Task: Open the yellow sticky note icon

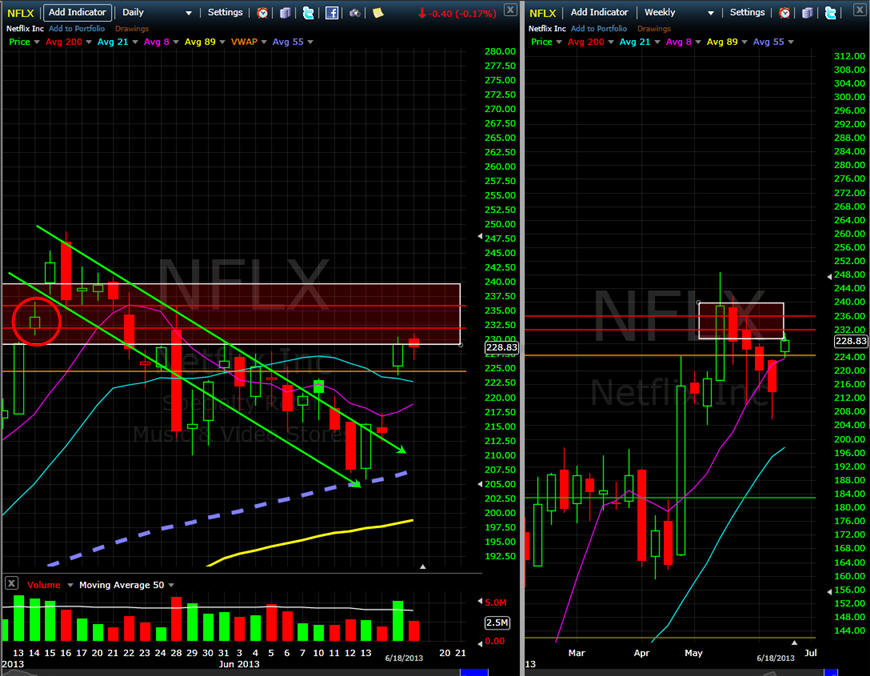Action: click(378, 13)
